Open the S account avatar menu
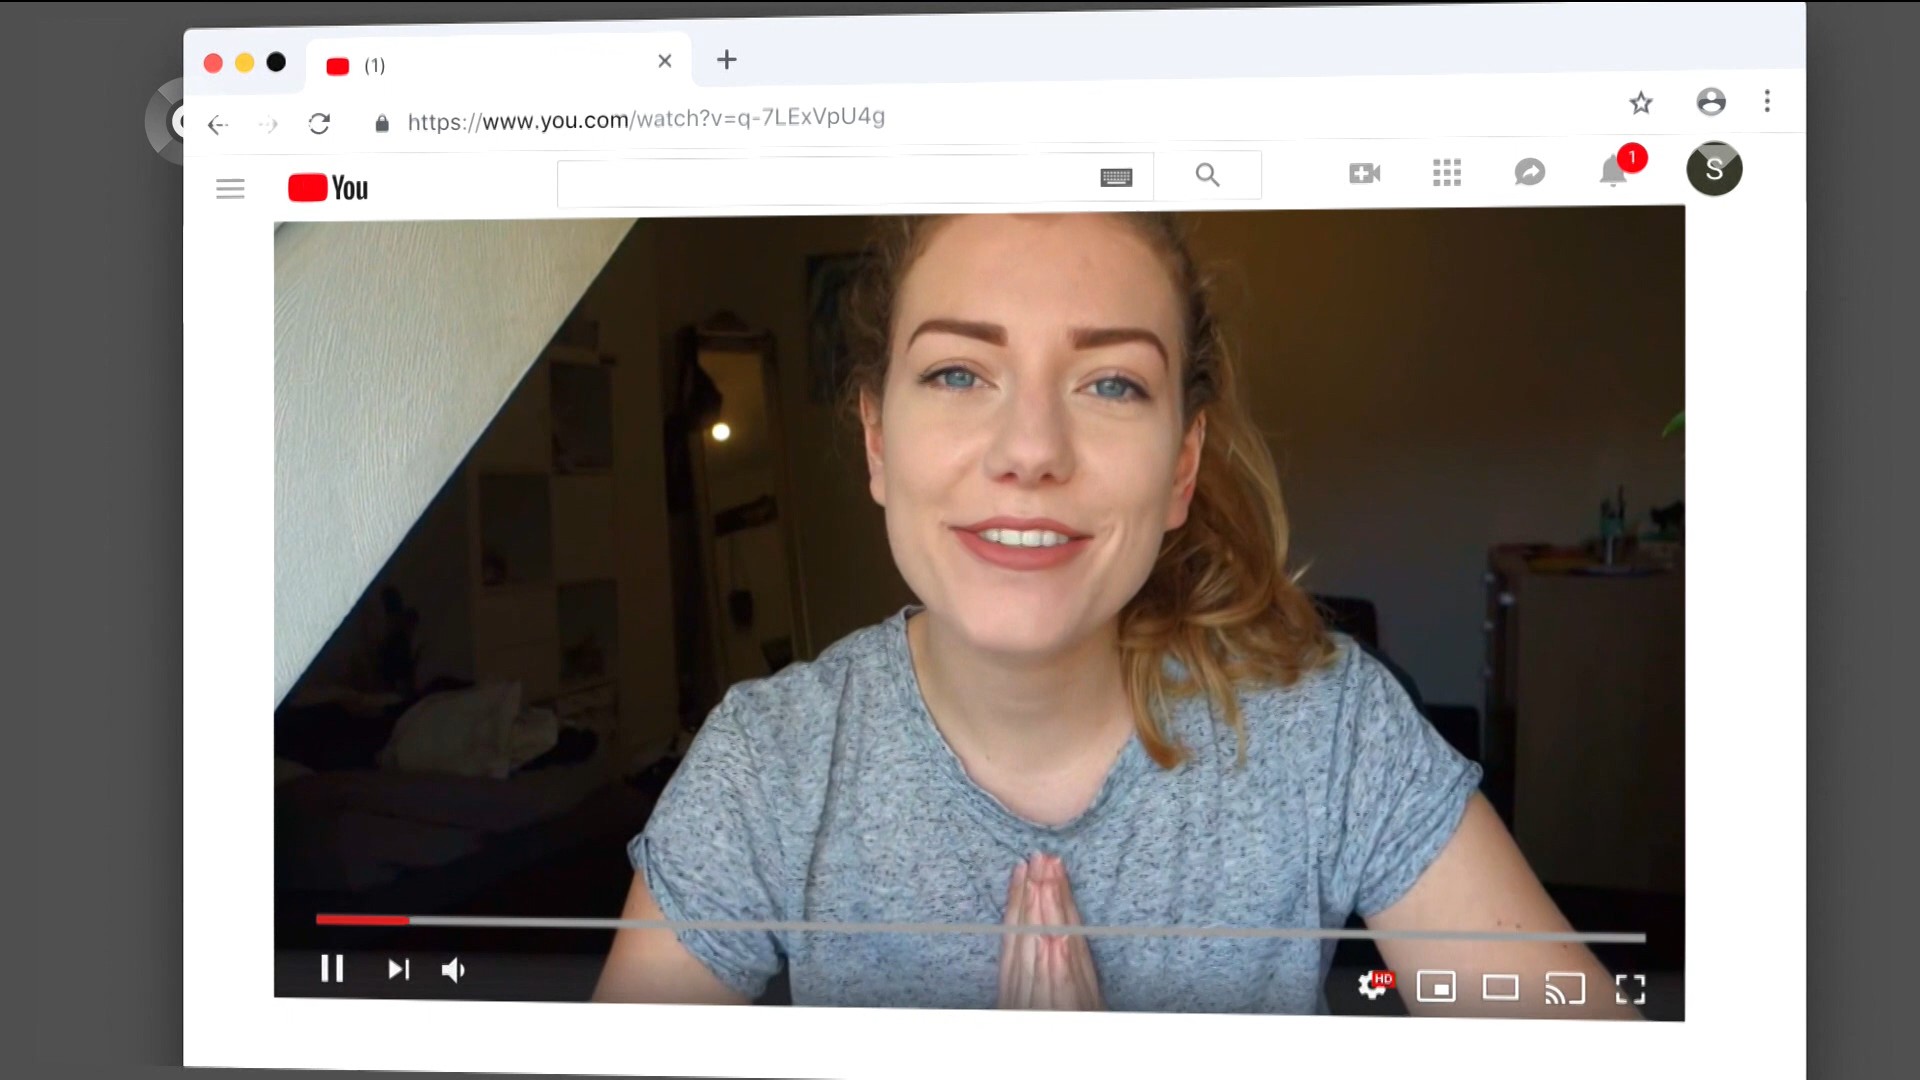Image resolution: width=1920 pixels, height=1080 pixels. coord(1714,169)
